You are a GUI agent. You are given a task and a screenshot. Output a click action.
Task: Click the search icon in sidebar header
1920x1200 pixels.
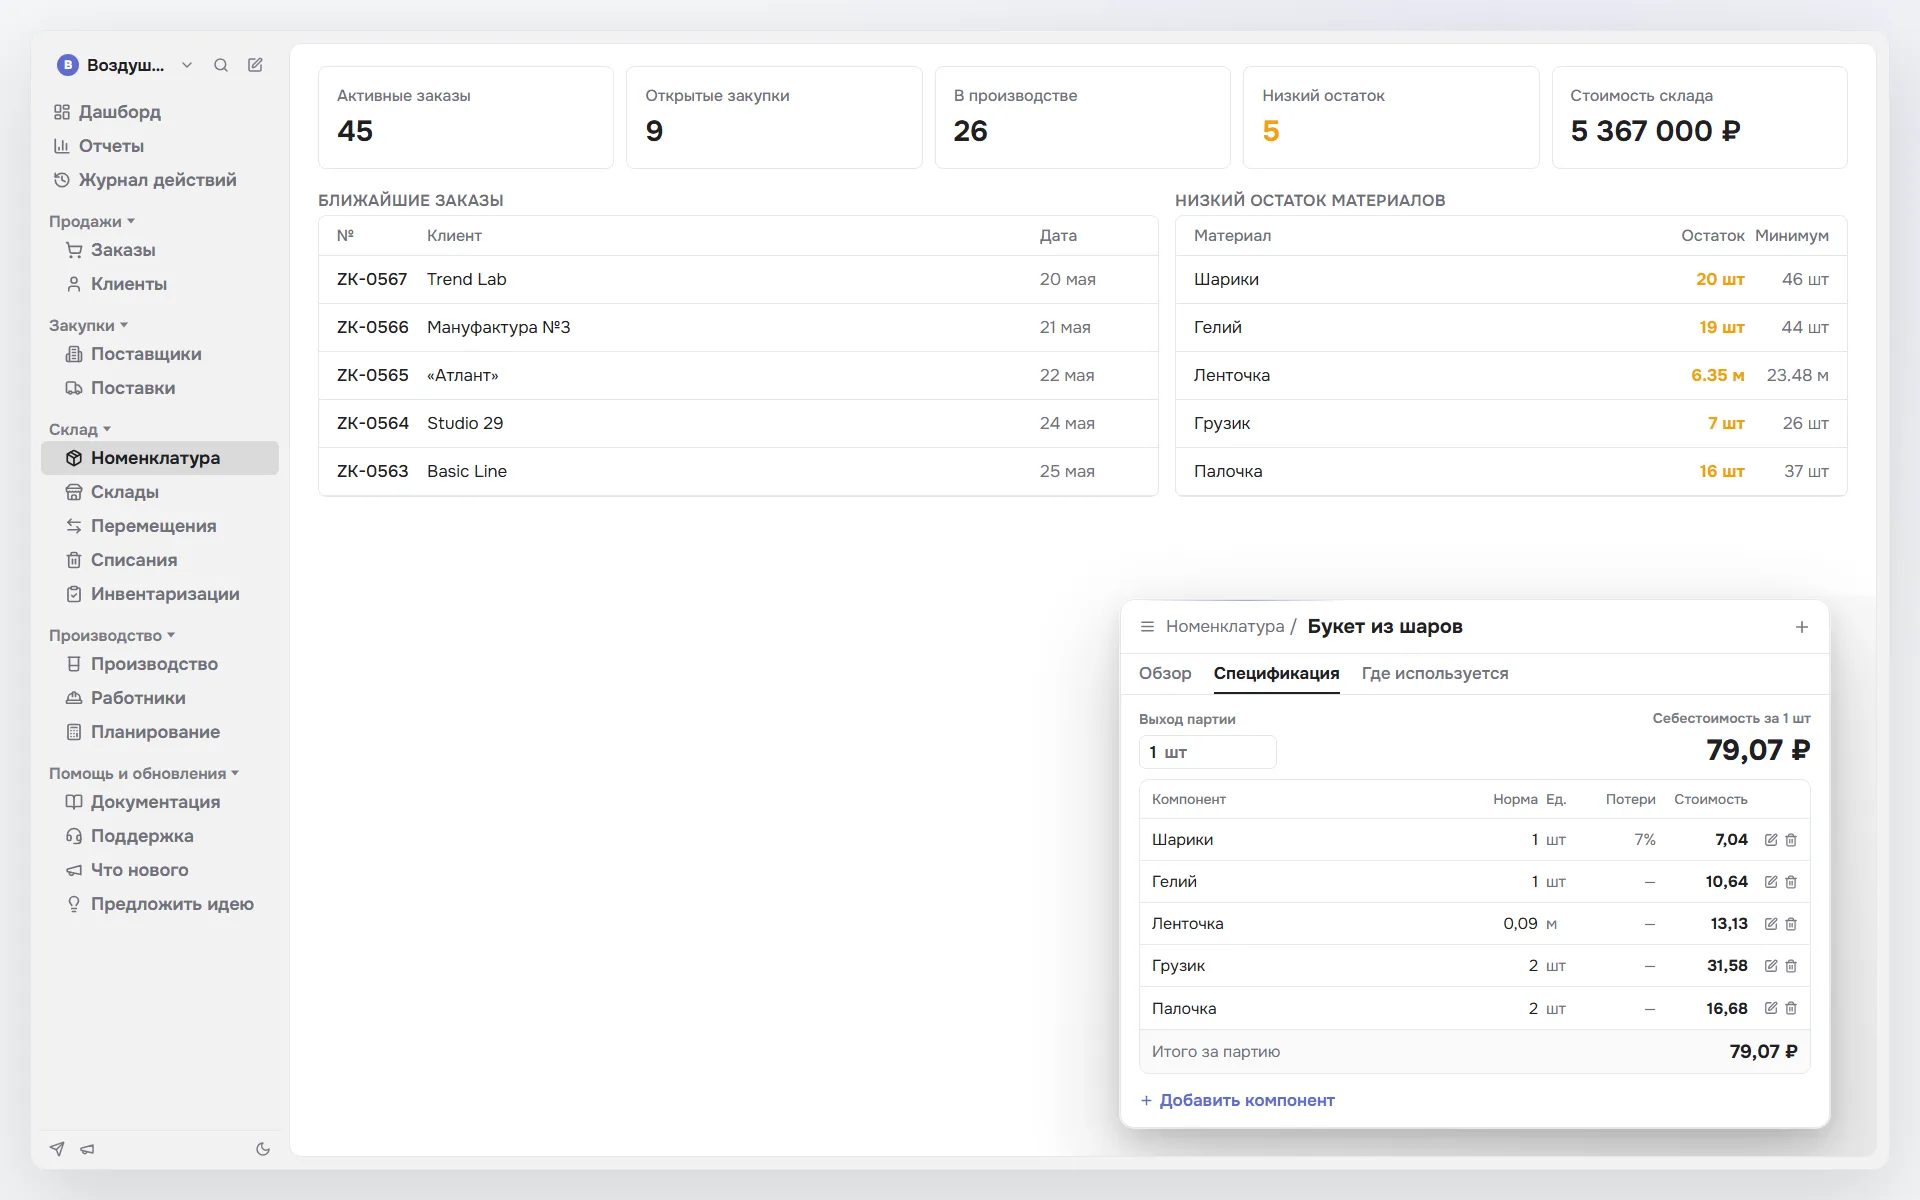(x=221, y=65)
